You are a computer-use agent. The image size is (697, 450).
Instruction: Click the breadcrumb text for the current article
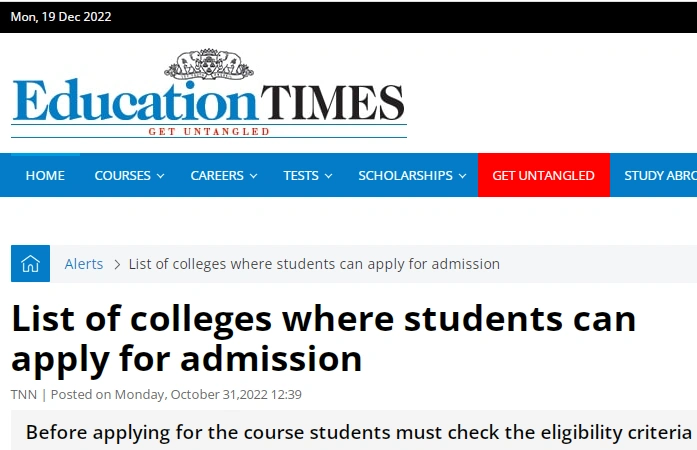click(x=314, y=264)
